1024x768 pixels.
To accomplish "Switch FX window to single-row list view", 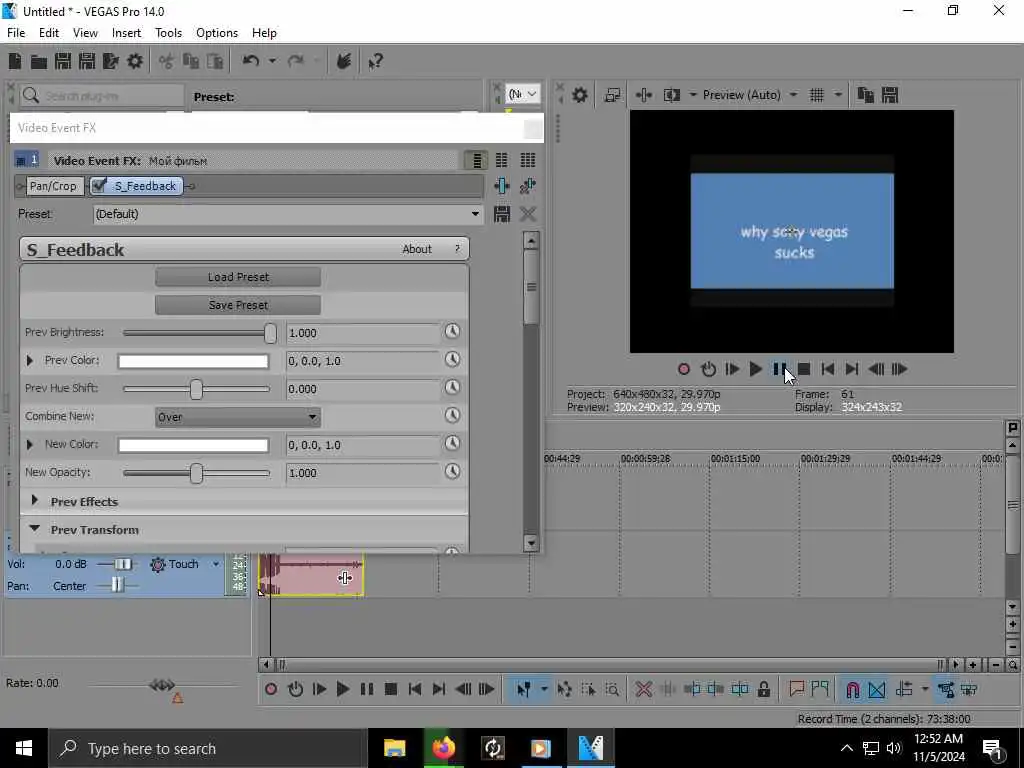I will tap(477, 161).
